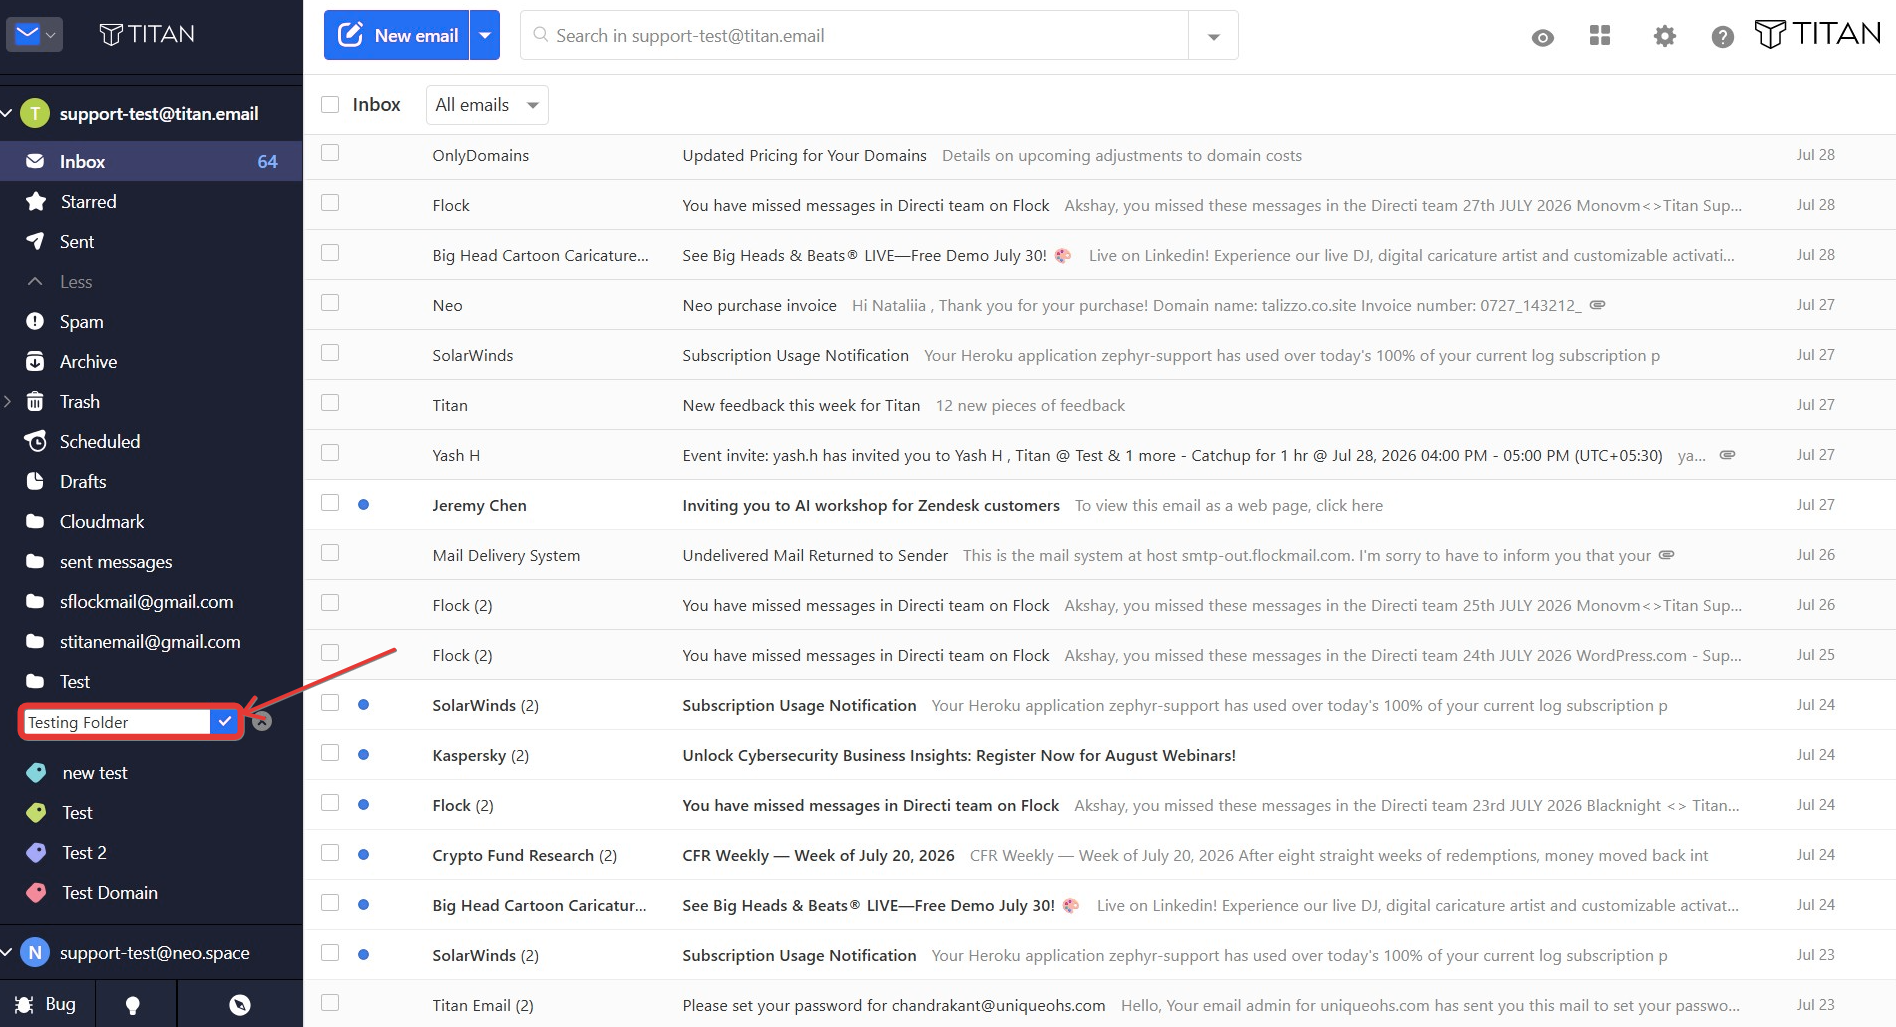Toggle unread dot on Kaspersky email
Screen dimensions: 1896x1027
pos(364,755)
